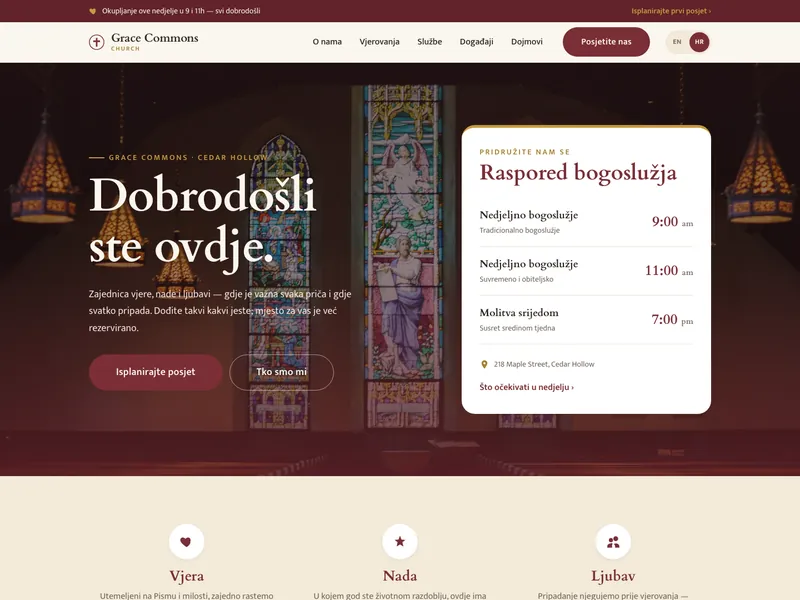The image size is (800, 600).
Task: Click the PRIDRUŽITE NAM SE label
Action: (x=524, y=152)
